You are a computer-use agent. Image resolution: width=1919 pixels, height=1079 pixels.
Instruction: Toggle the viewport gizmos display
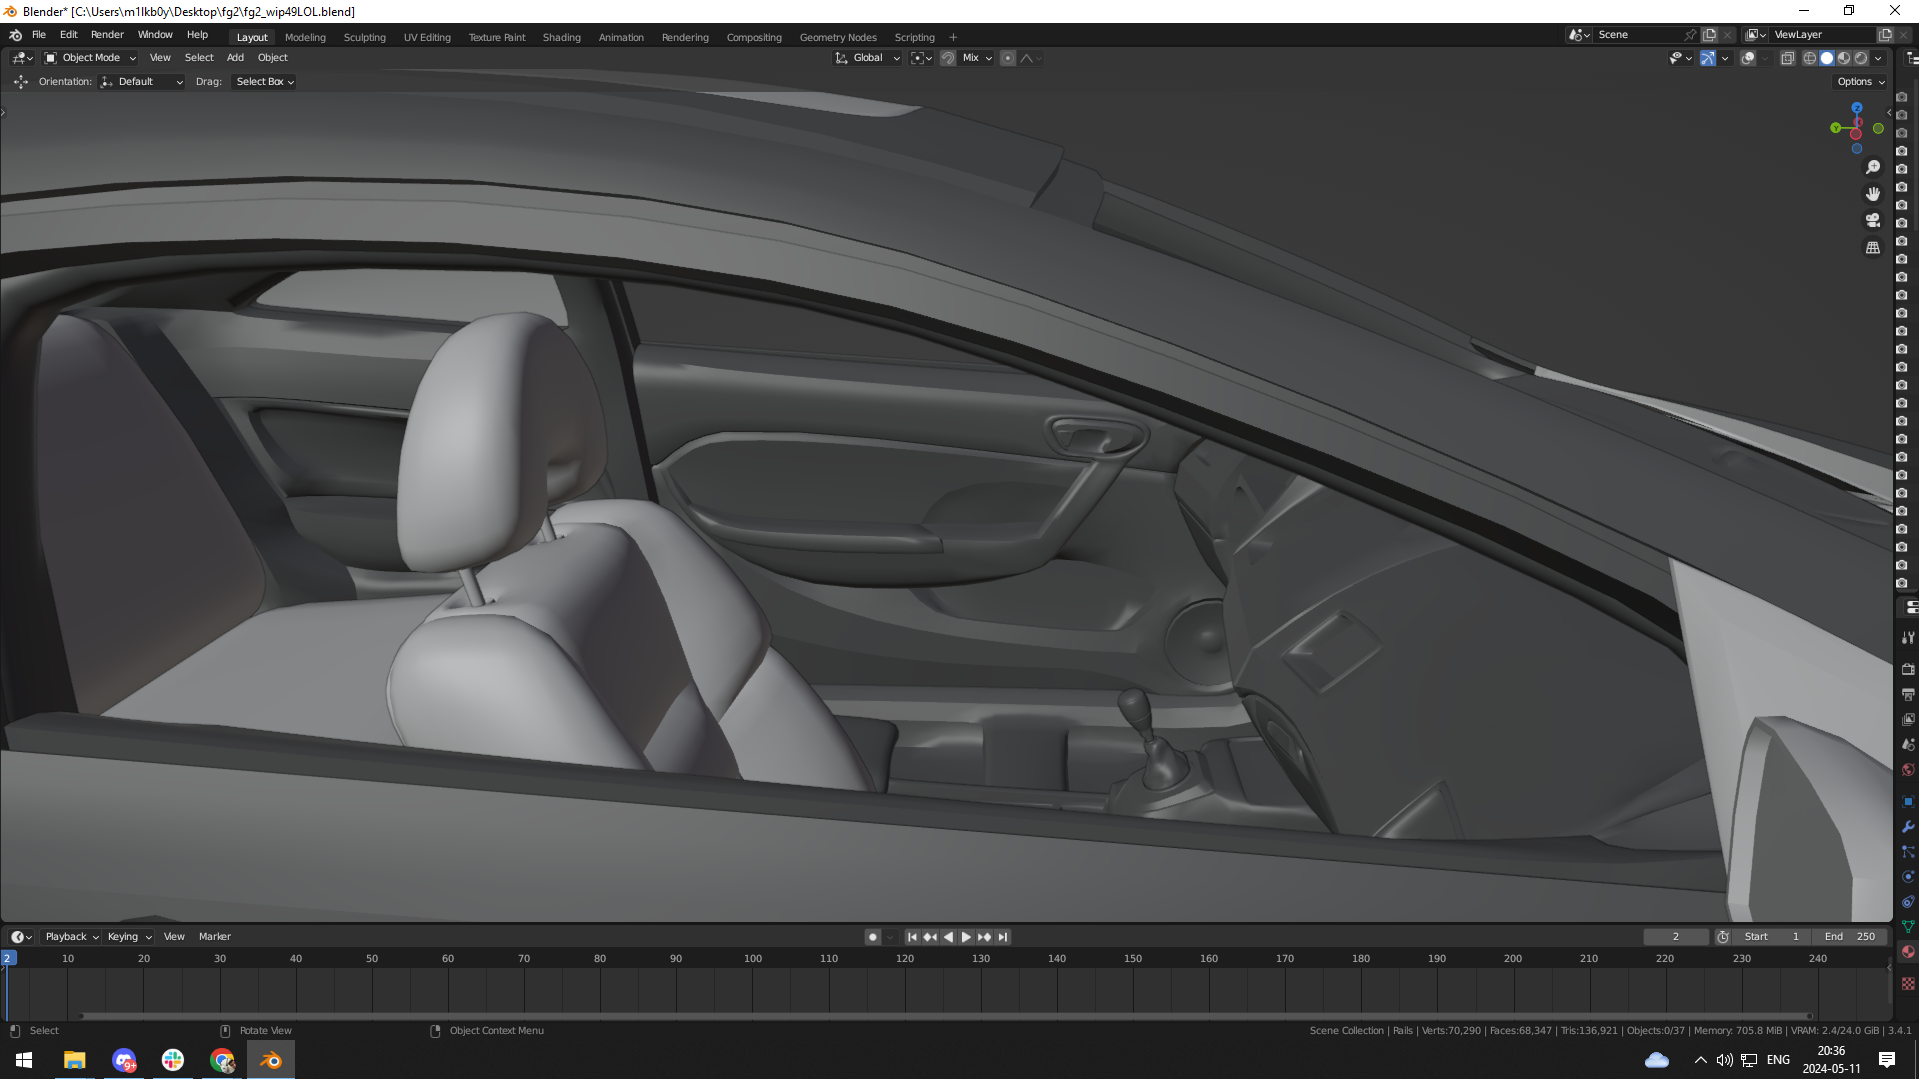pyautogui.click(x=1708, y=58)
